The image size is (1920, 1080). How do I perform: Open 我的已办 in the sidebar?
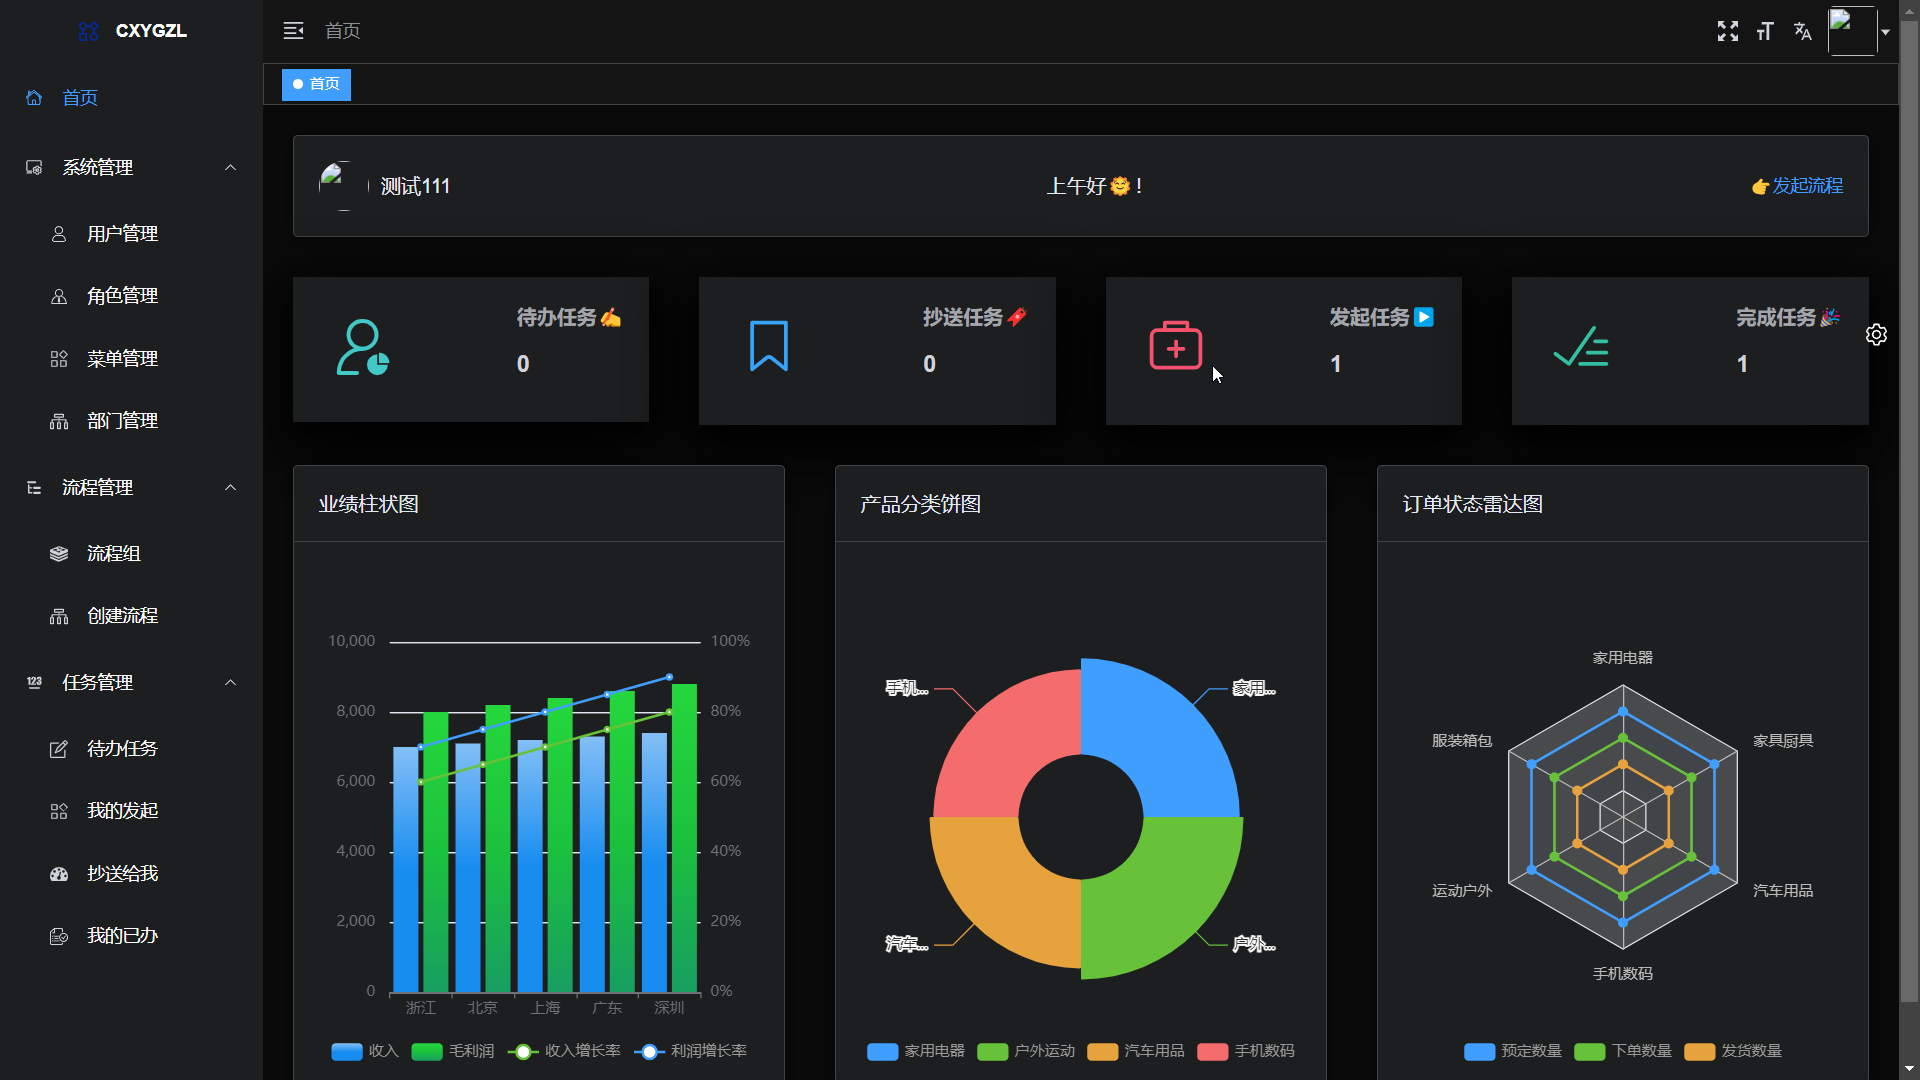131,936
